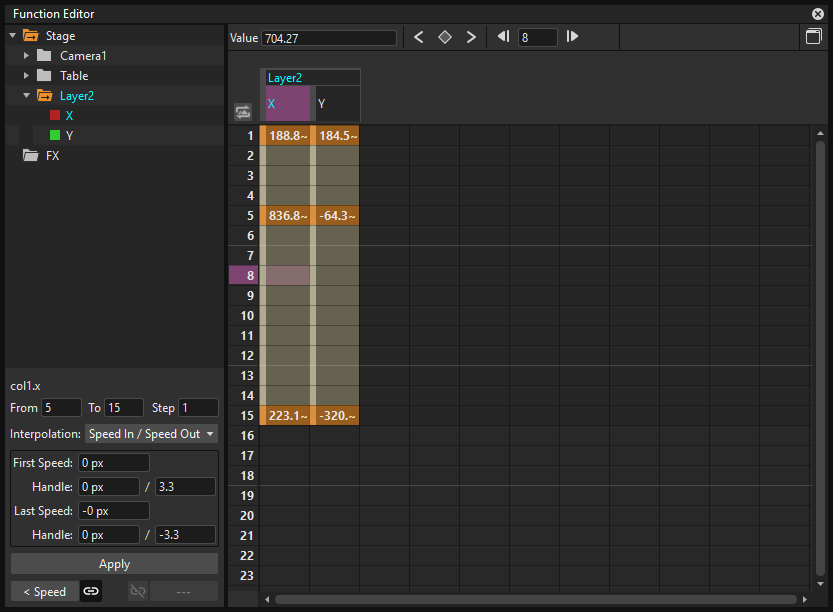Close the Function Editor panel
This screenshot has height=612, width=833.
click(818, 14)
